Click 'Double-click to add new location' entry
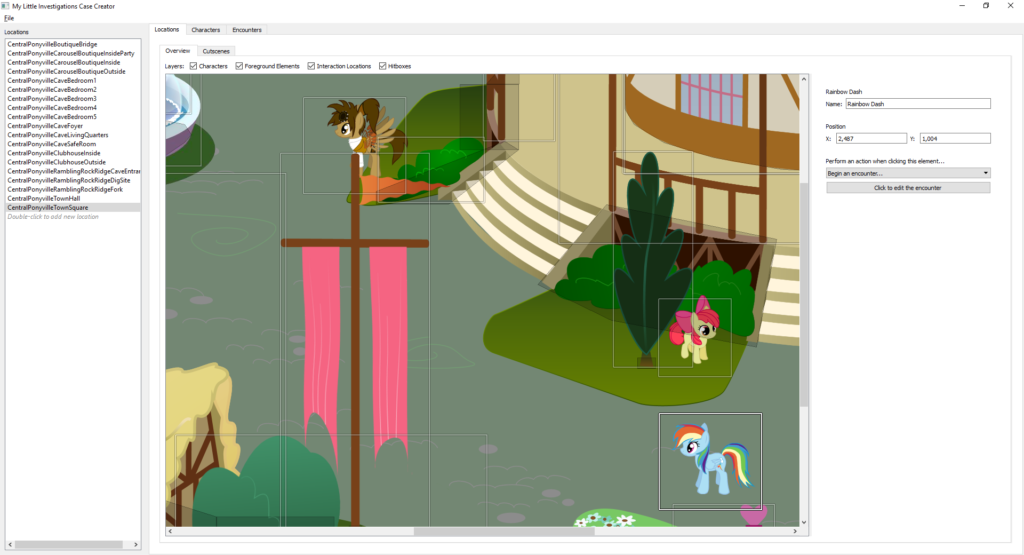 [x=53, y=217]
